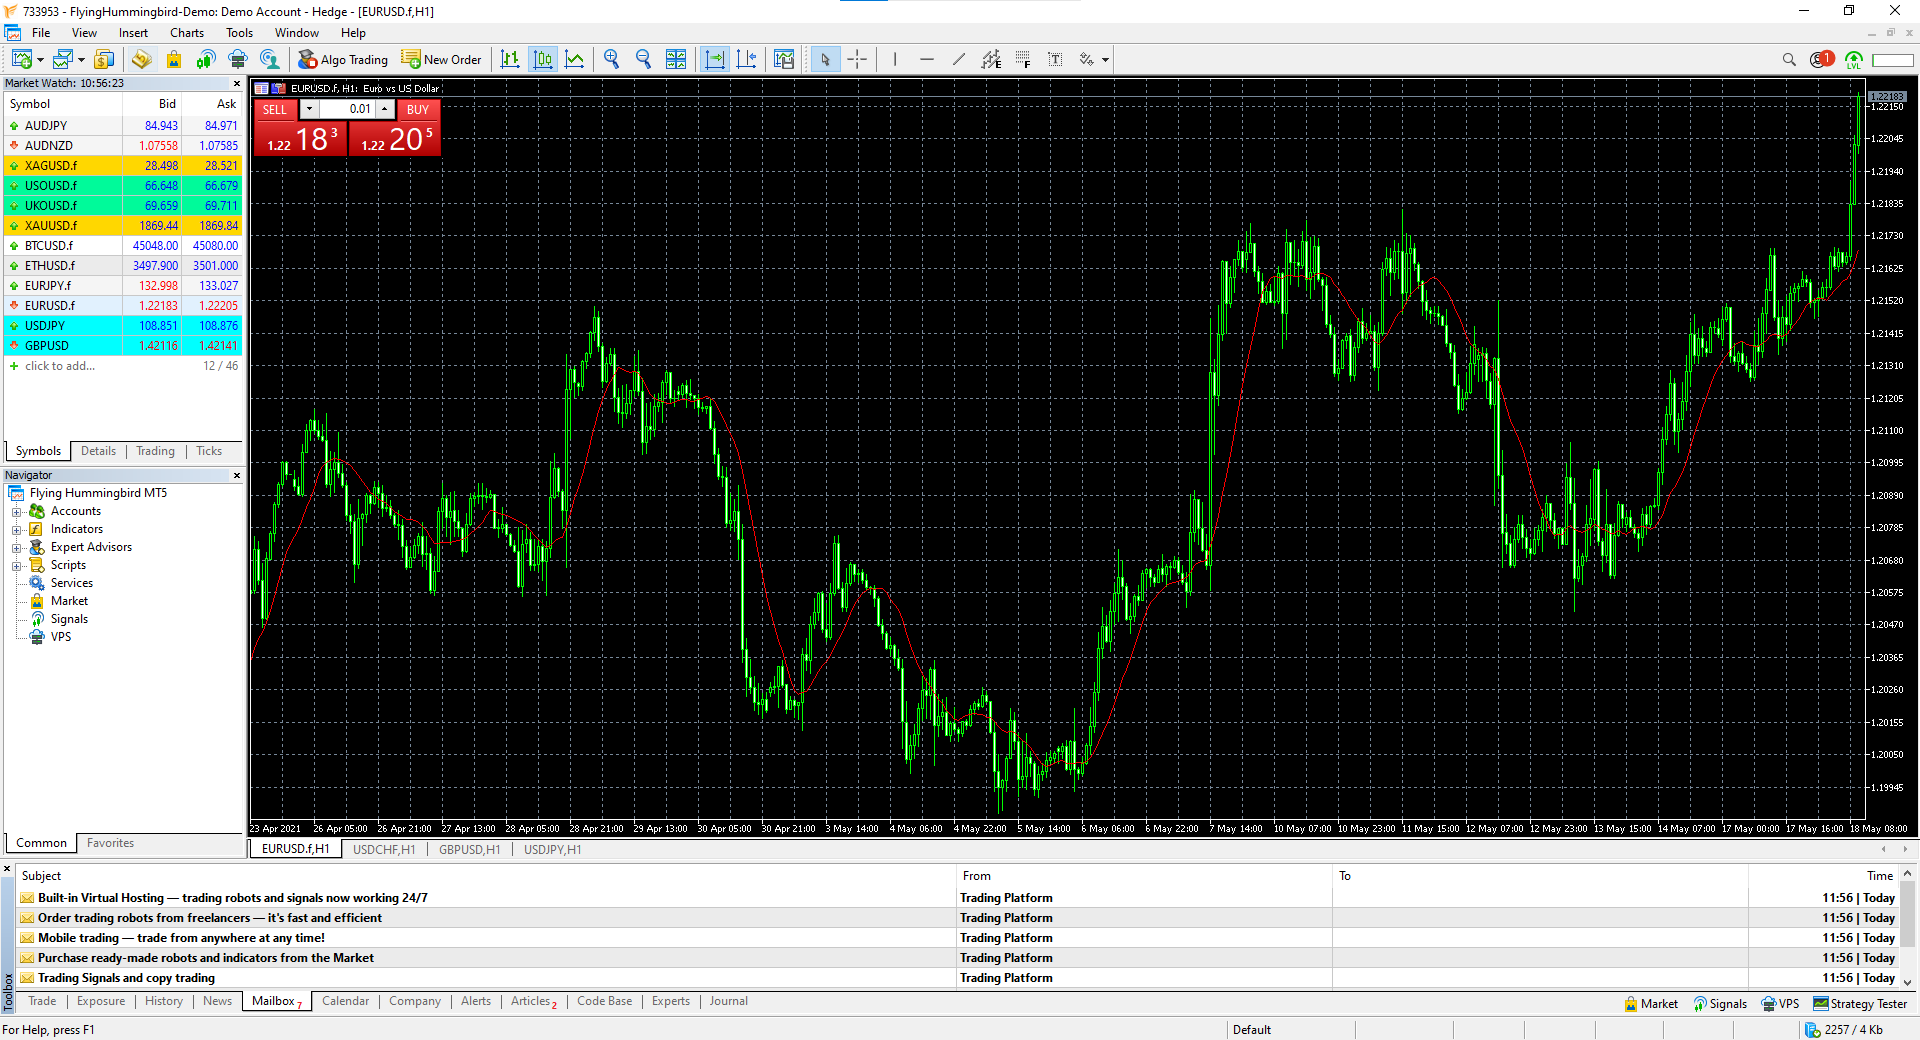Zoom in on the chart
The height and width of the screenshot is (1040, 1920).
coord(612,60)
